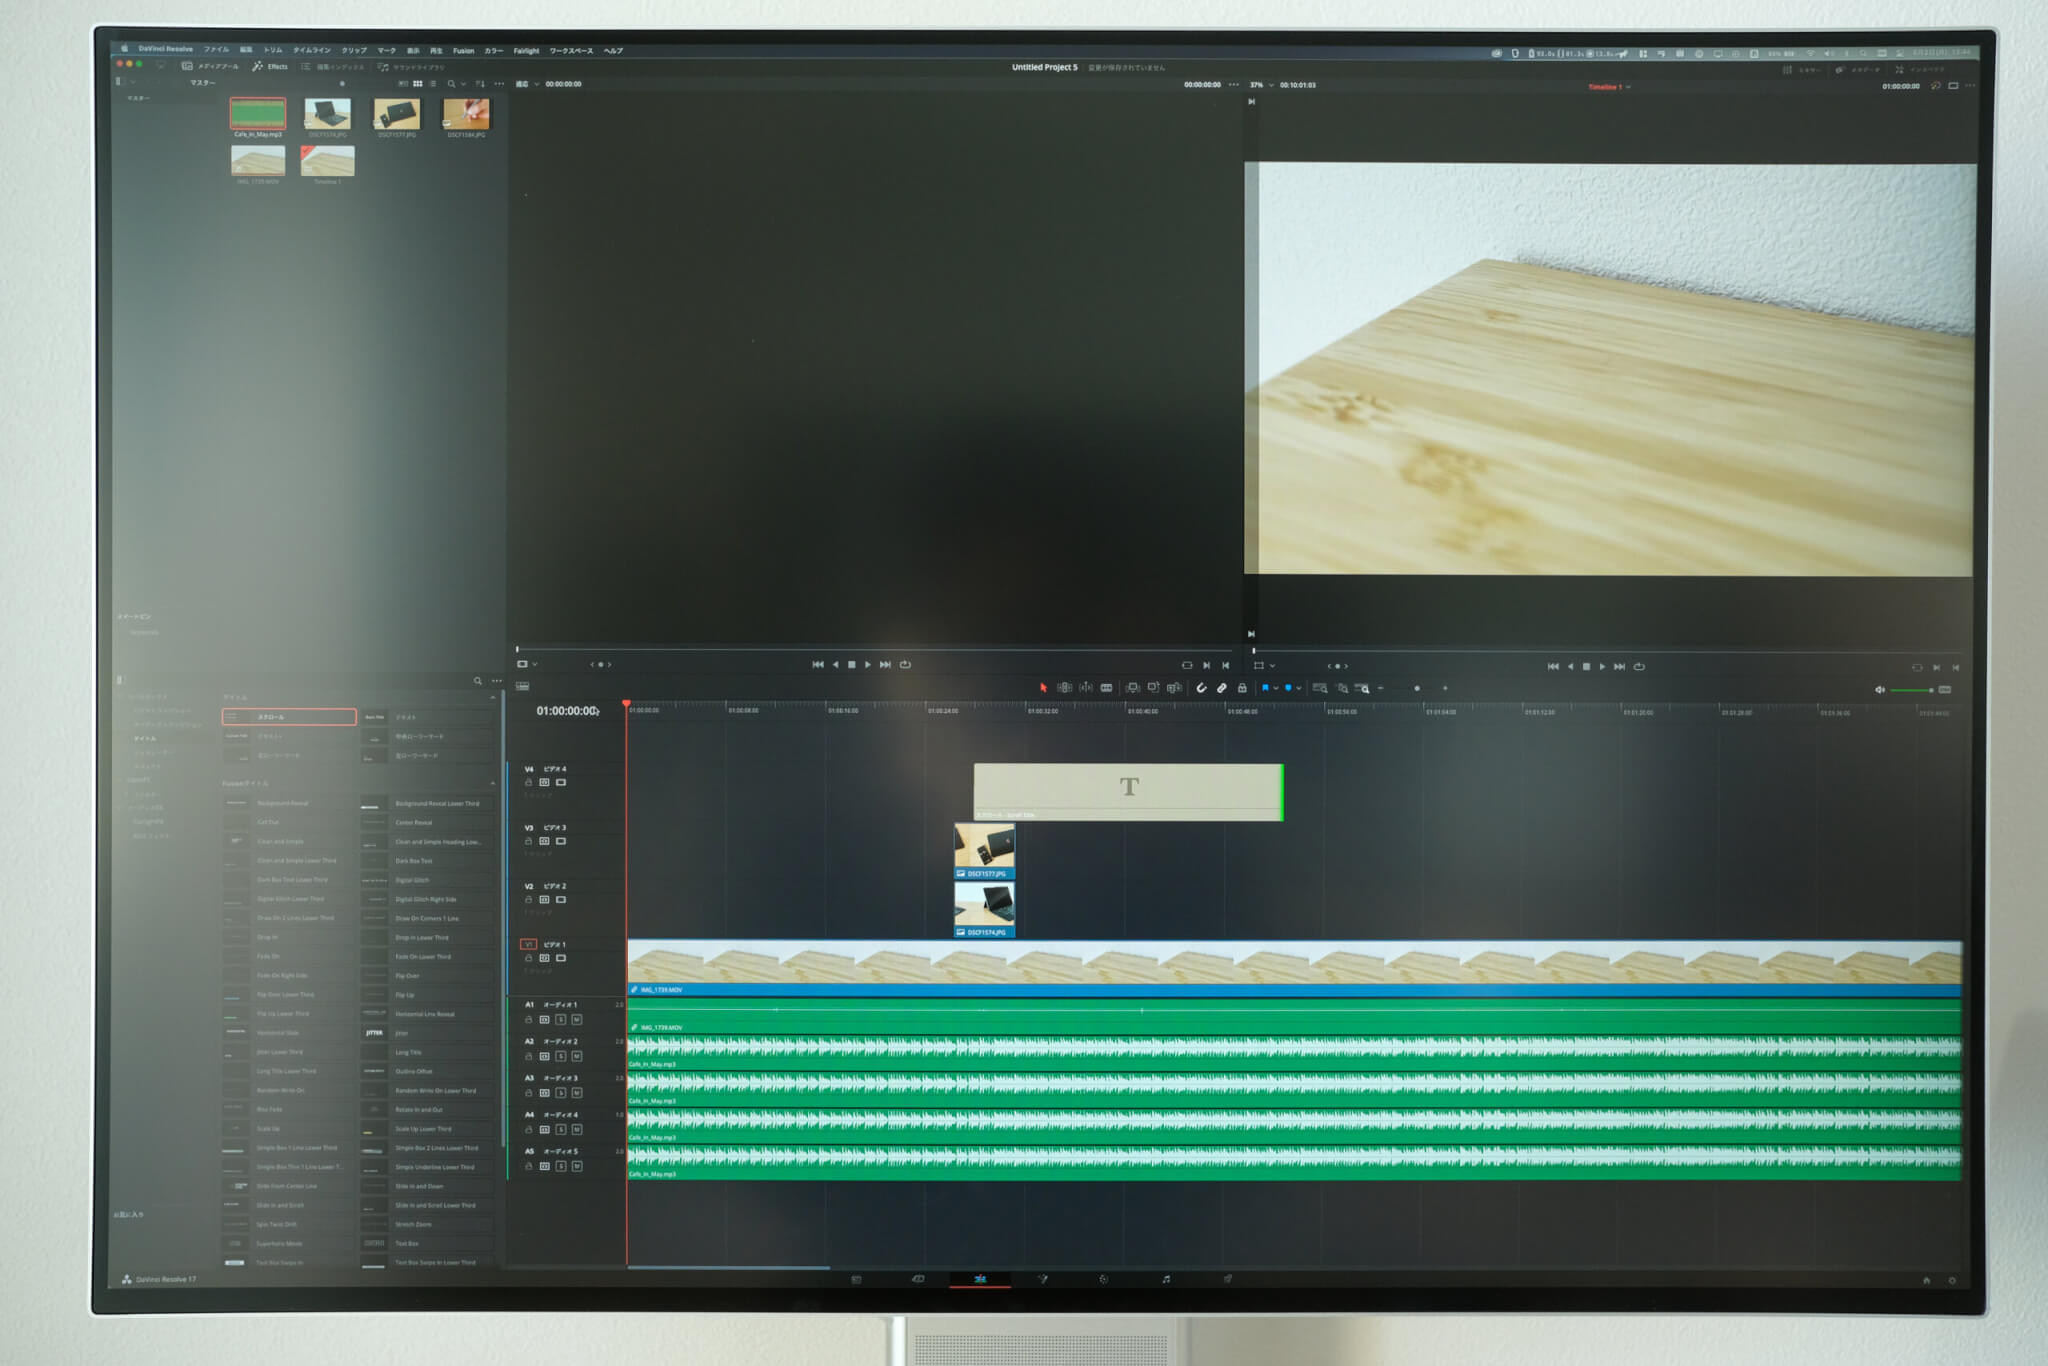2048x1366 pixels.
Task: Toggle auto select on V2 track
Action: 545,900
